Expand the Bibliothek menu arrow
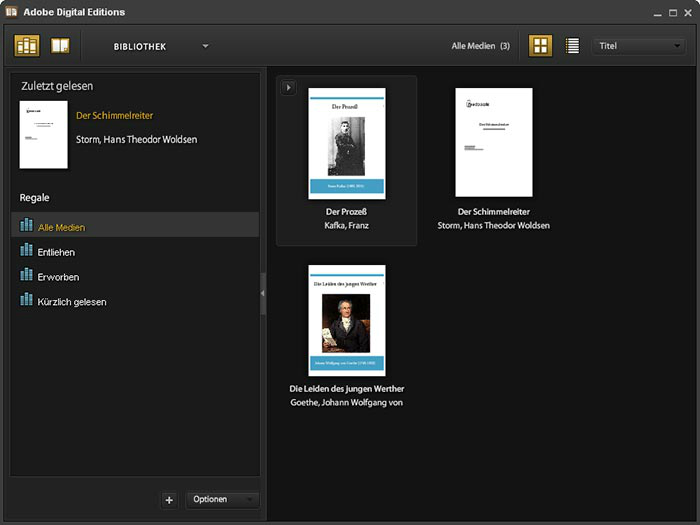 pos(205,46)
